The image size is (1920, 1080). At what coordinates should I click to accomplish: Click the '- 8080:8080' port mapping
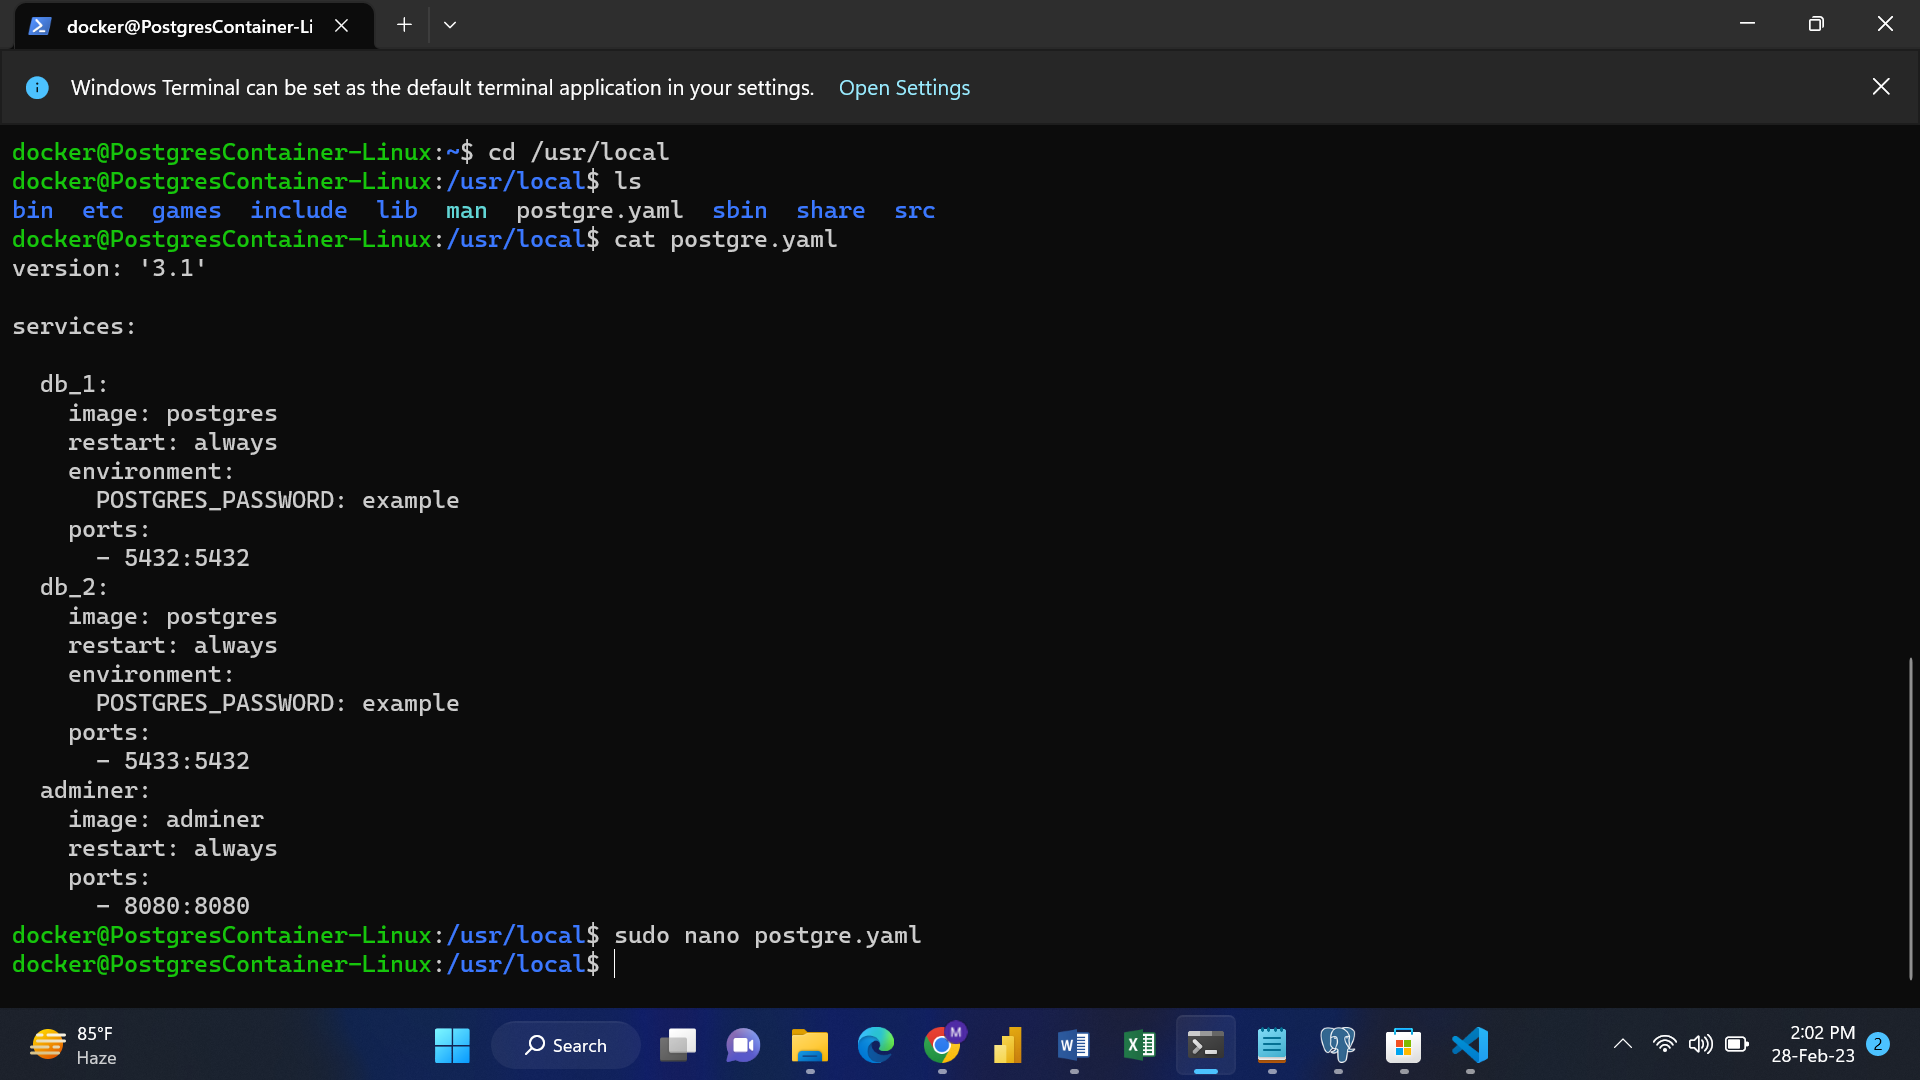coord(173,906)
